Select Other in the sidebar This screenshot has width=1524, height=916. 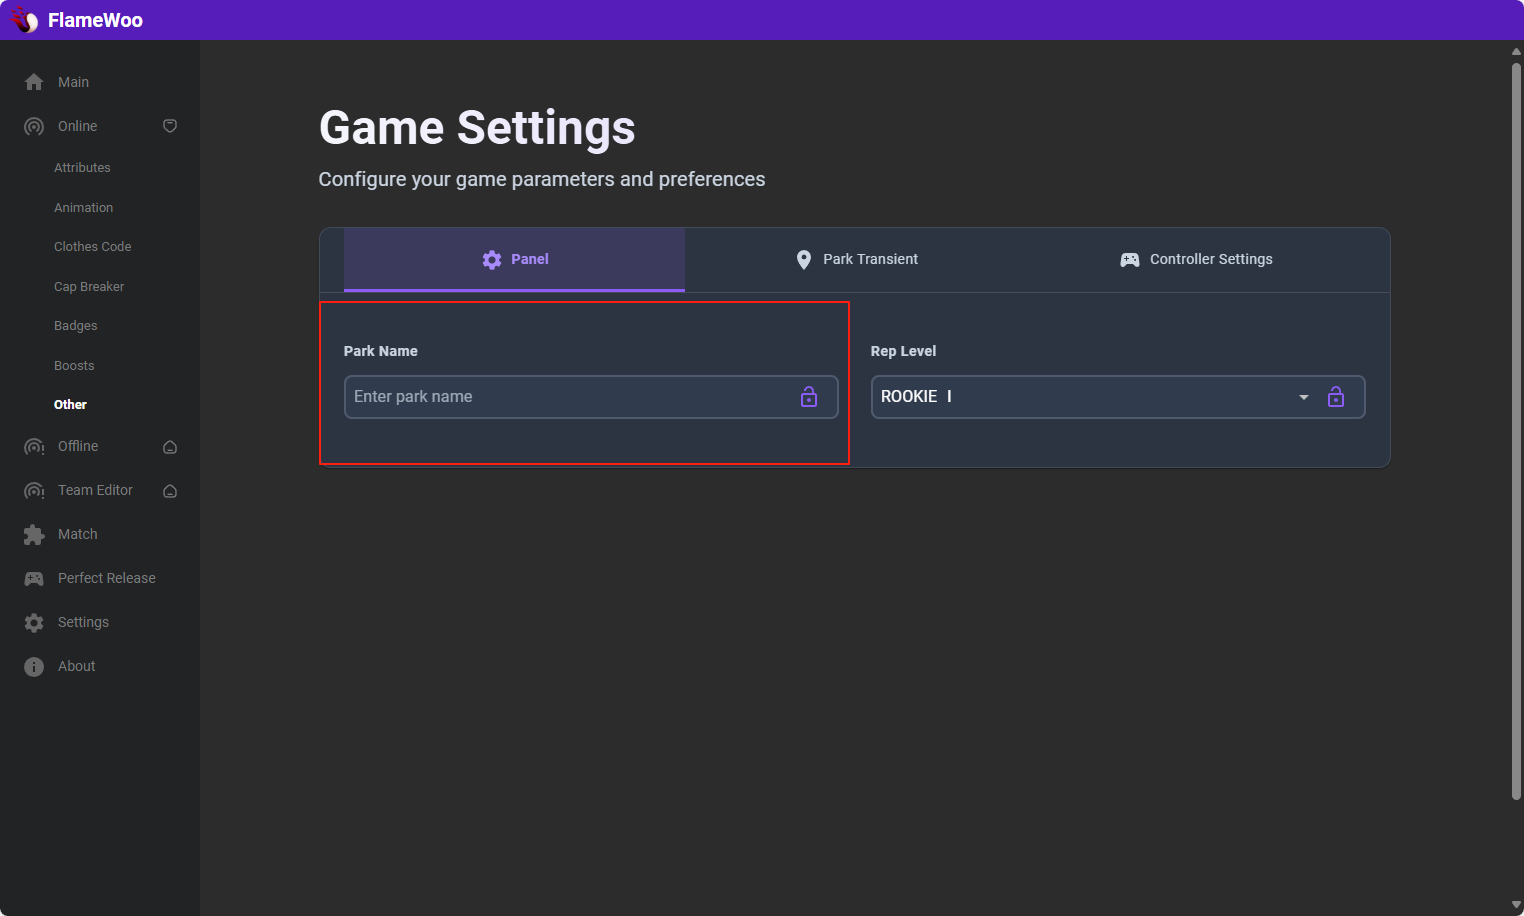[70, 405]
